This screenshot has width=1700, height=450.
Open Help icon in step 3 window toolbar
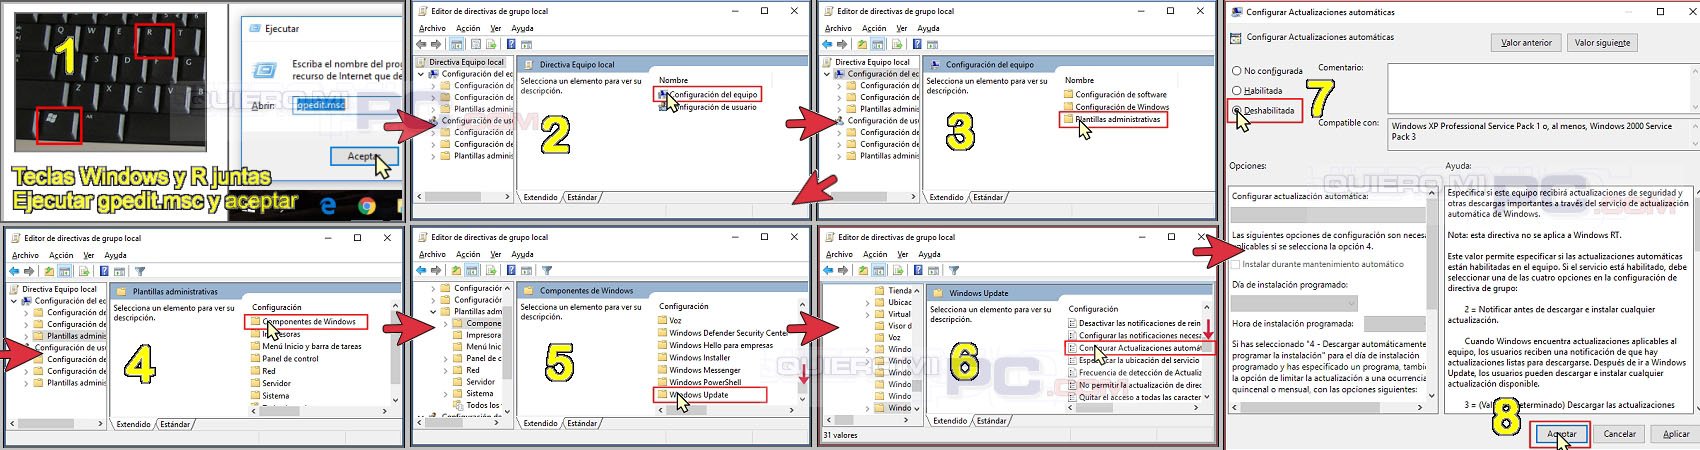coord(916,44)
